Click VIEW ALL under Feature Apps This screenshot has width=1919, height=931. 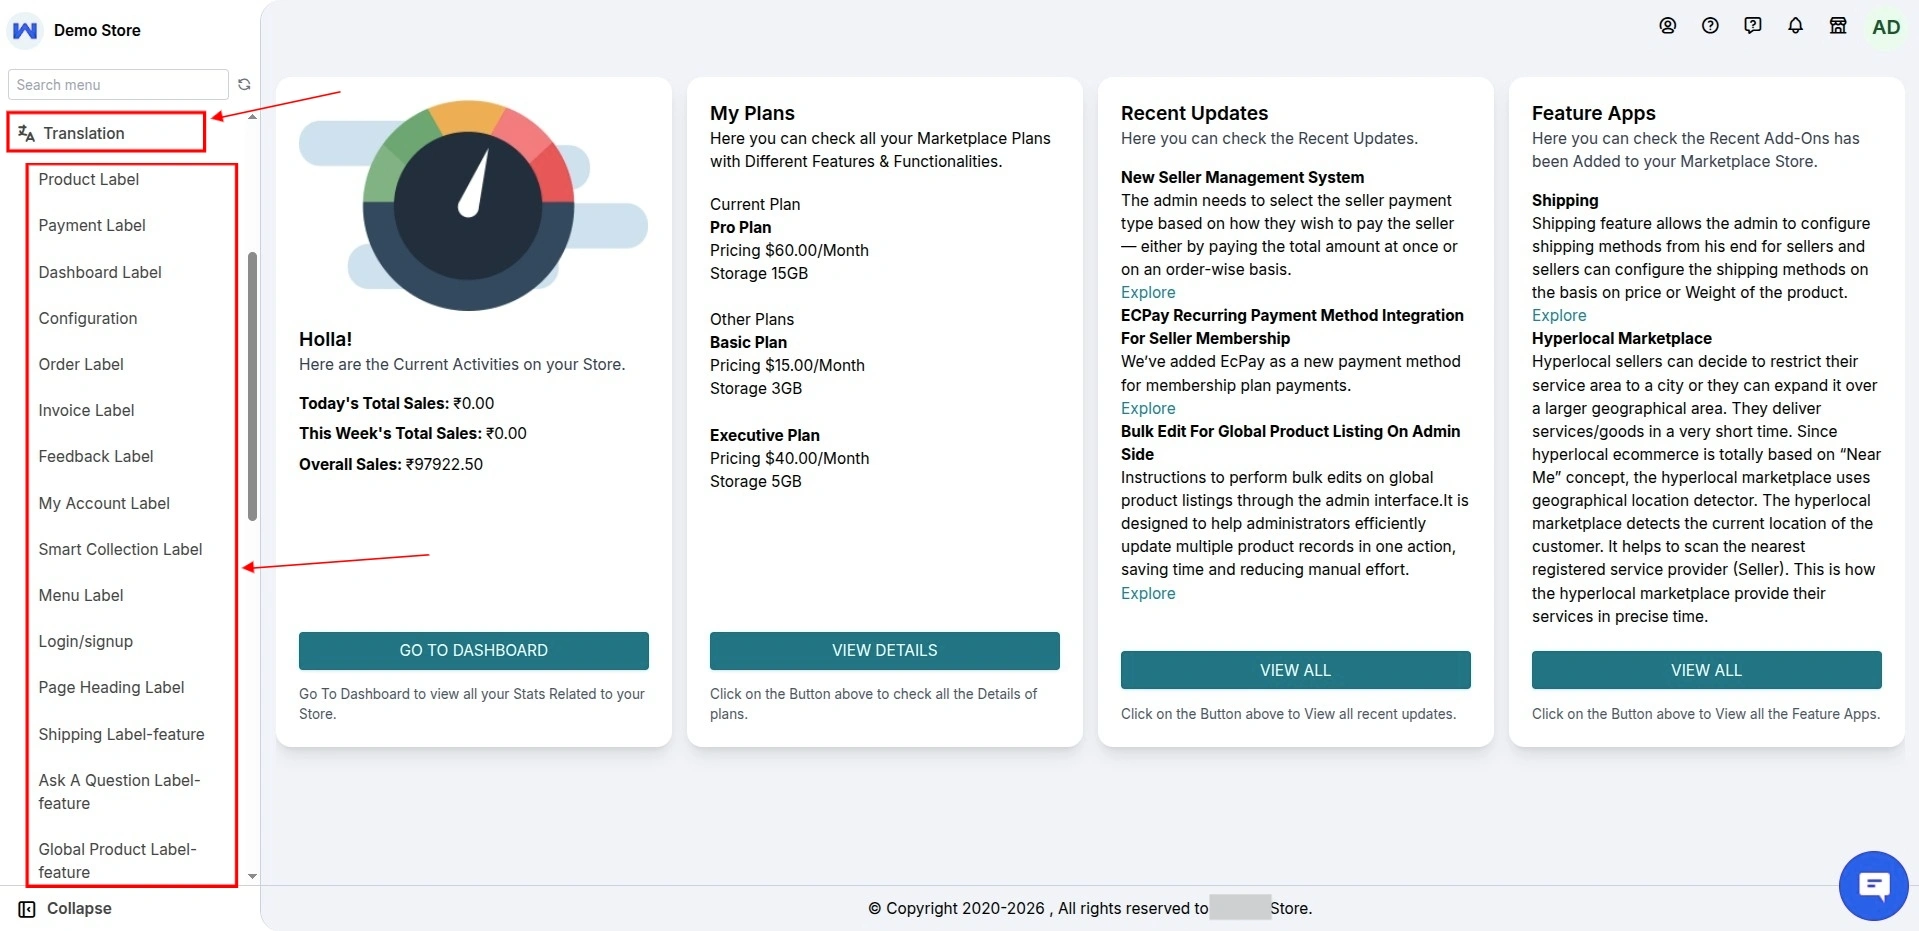point(1707,670)
